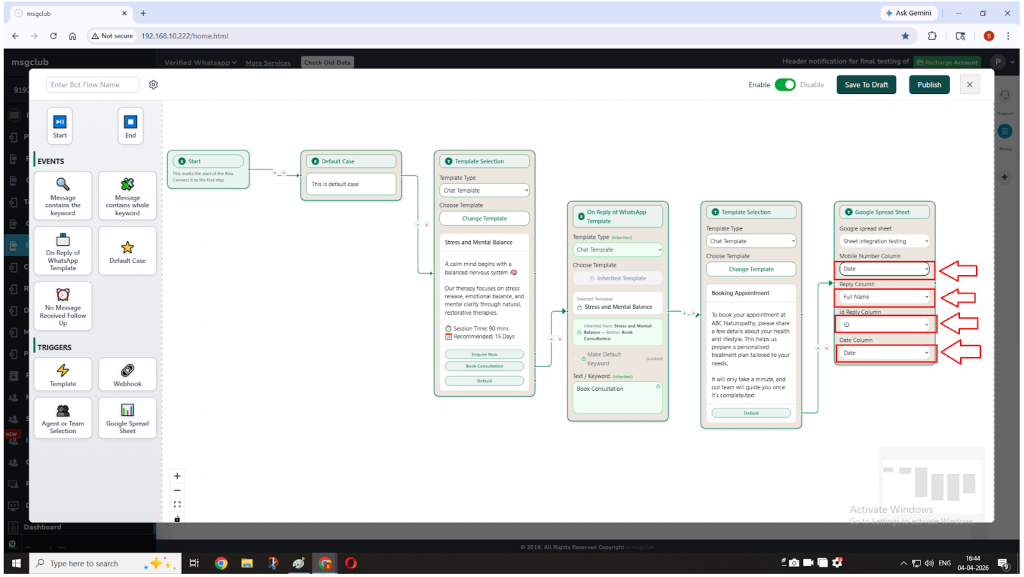Click the canvas zoom in plus button
1024x577 pixels.
(177, 476)
